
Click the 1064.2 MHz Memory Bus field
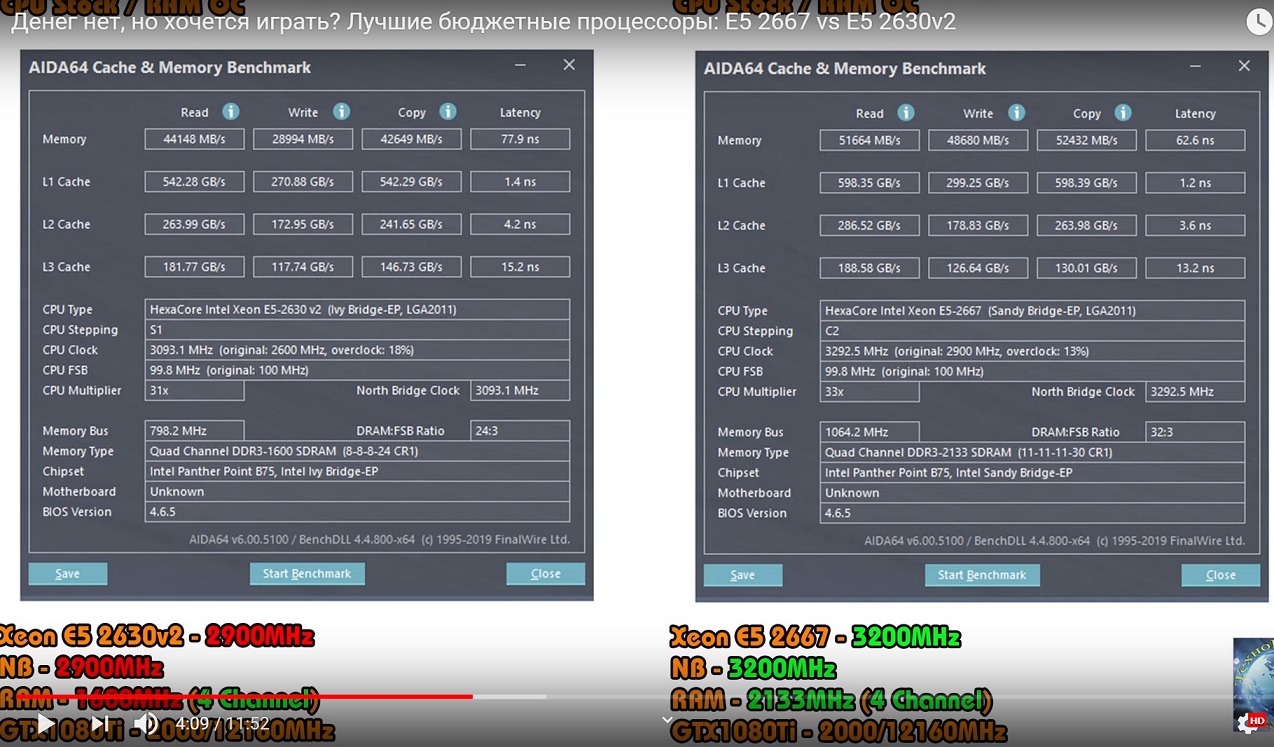870,431
